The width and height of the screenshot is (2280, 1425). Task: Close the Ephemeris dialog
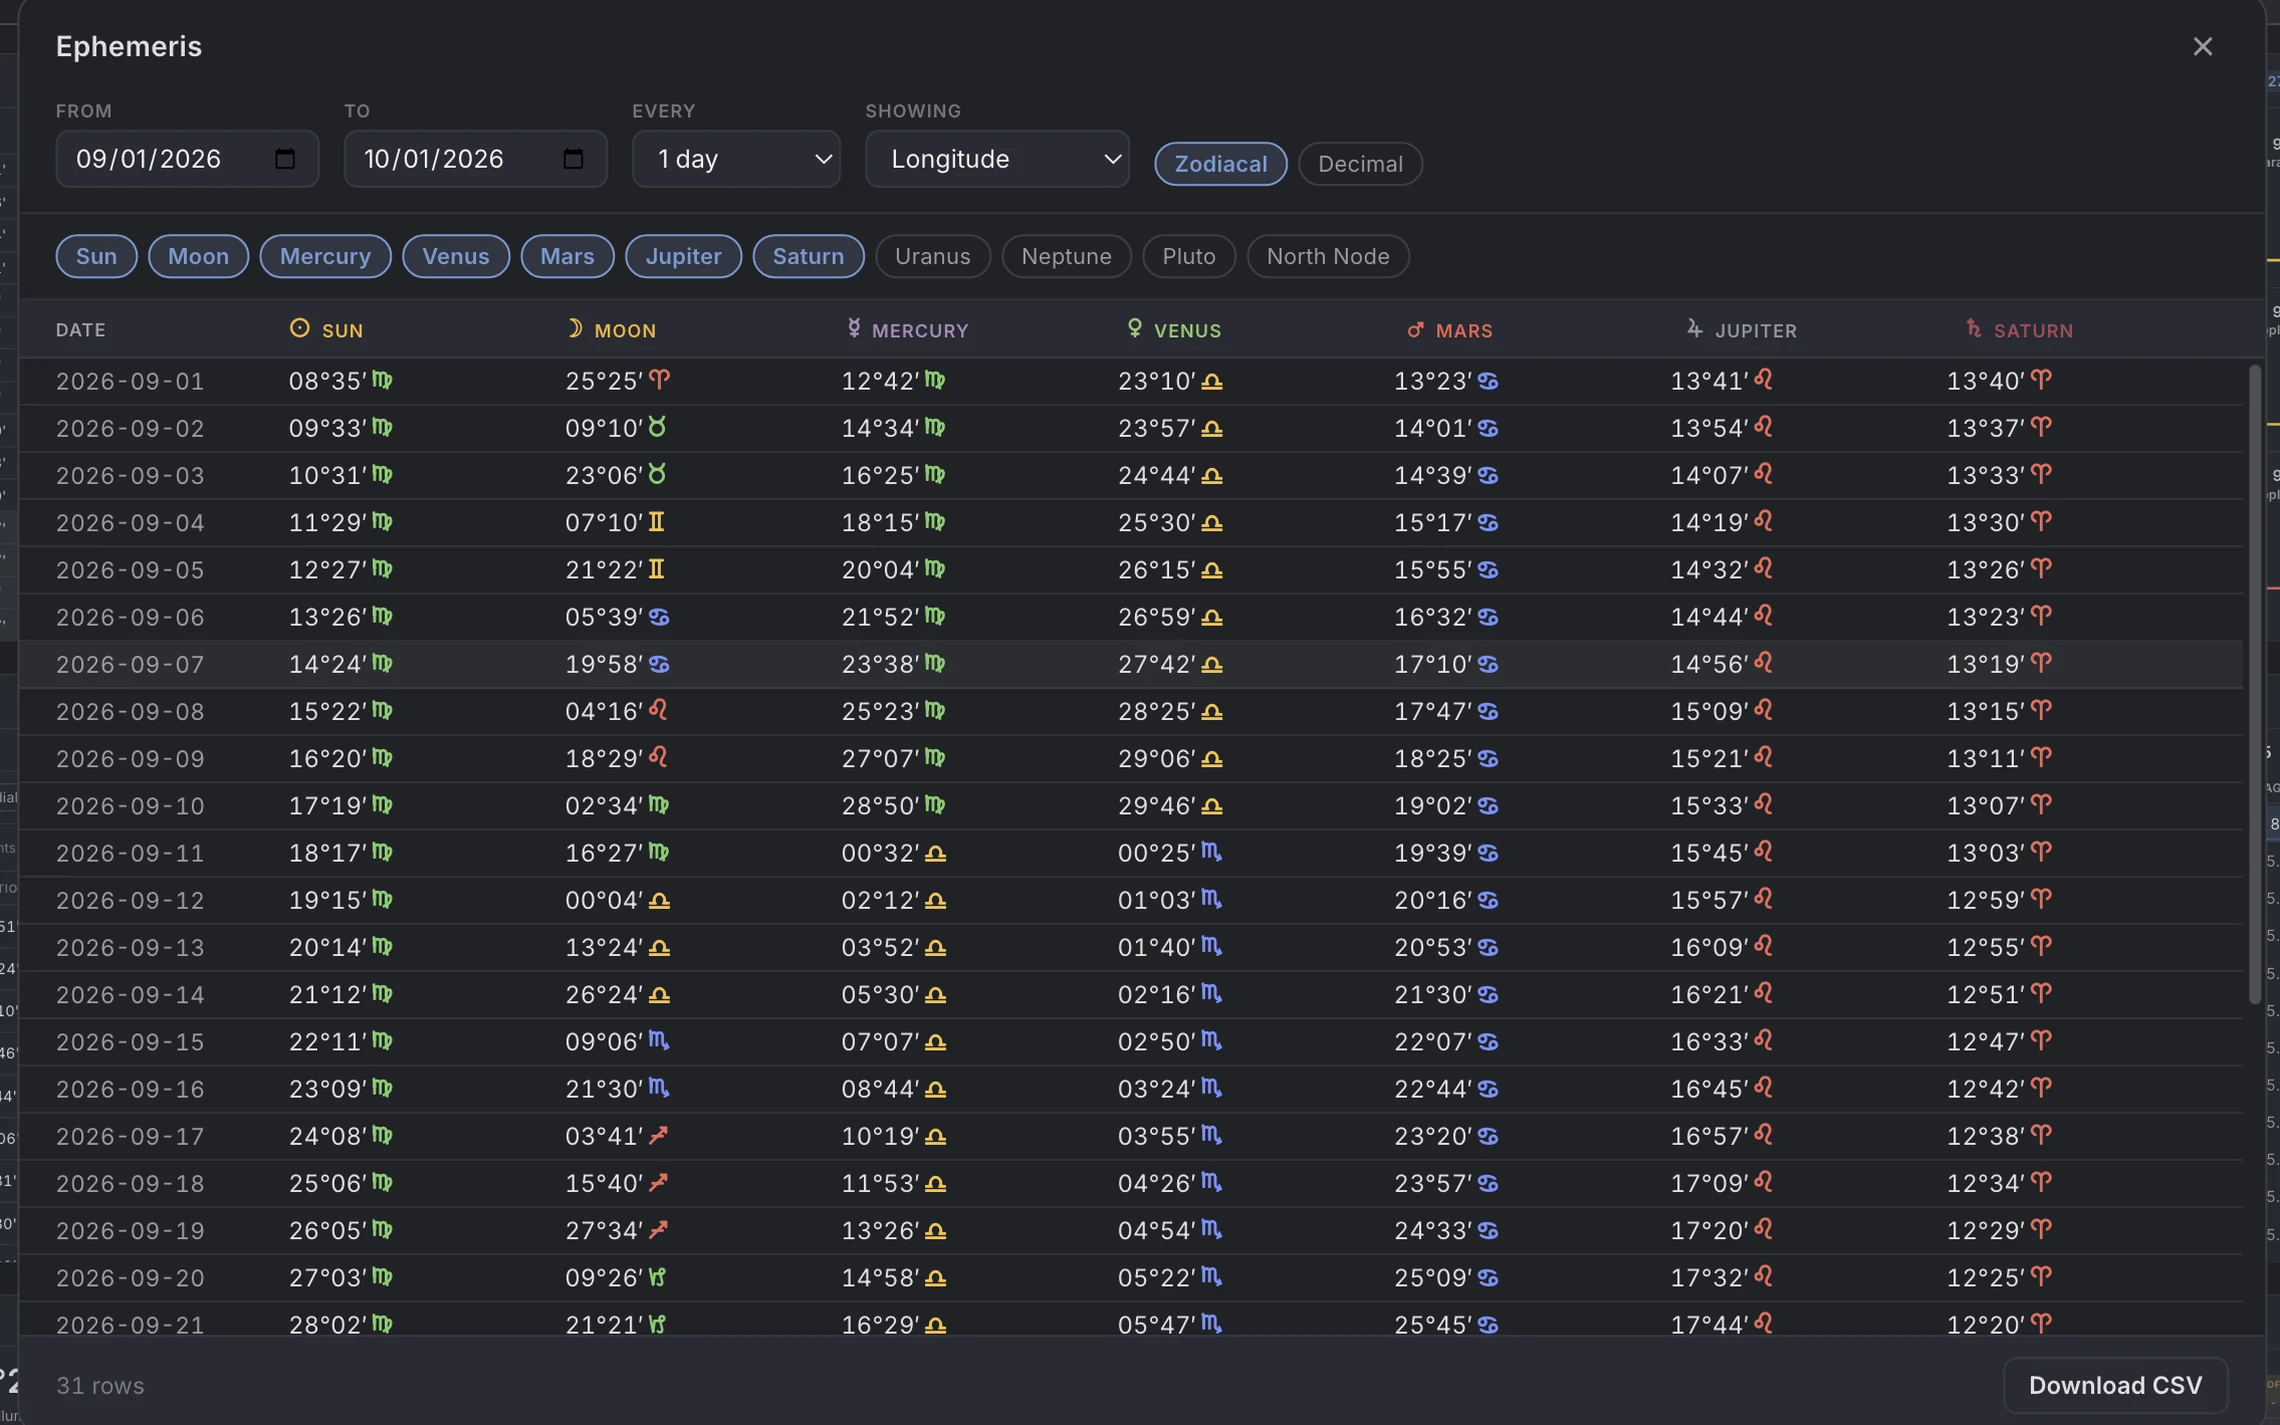click(x=2202, y=46)
